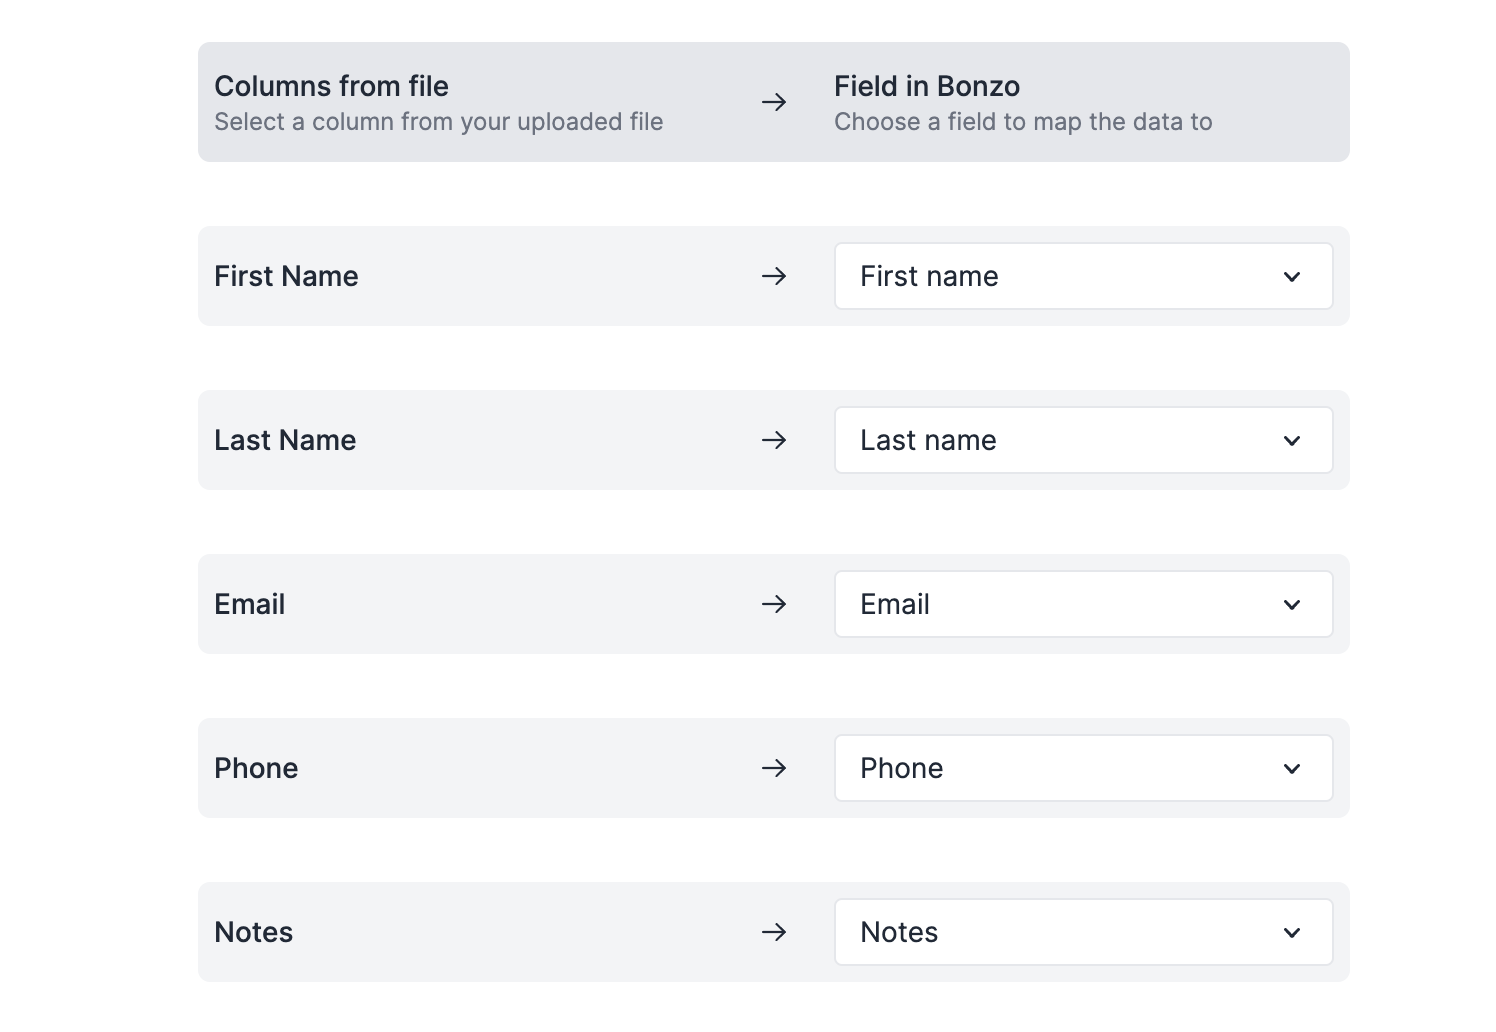Open the Last name field dropdown
Viewport: 1496px width, 1032px height.
(x=1083, y=440)
